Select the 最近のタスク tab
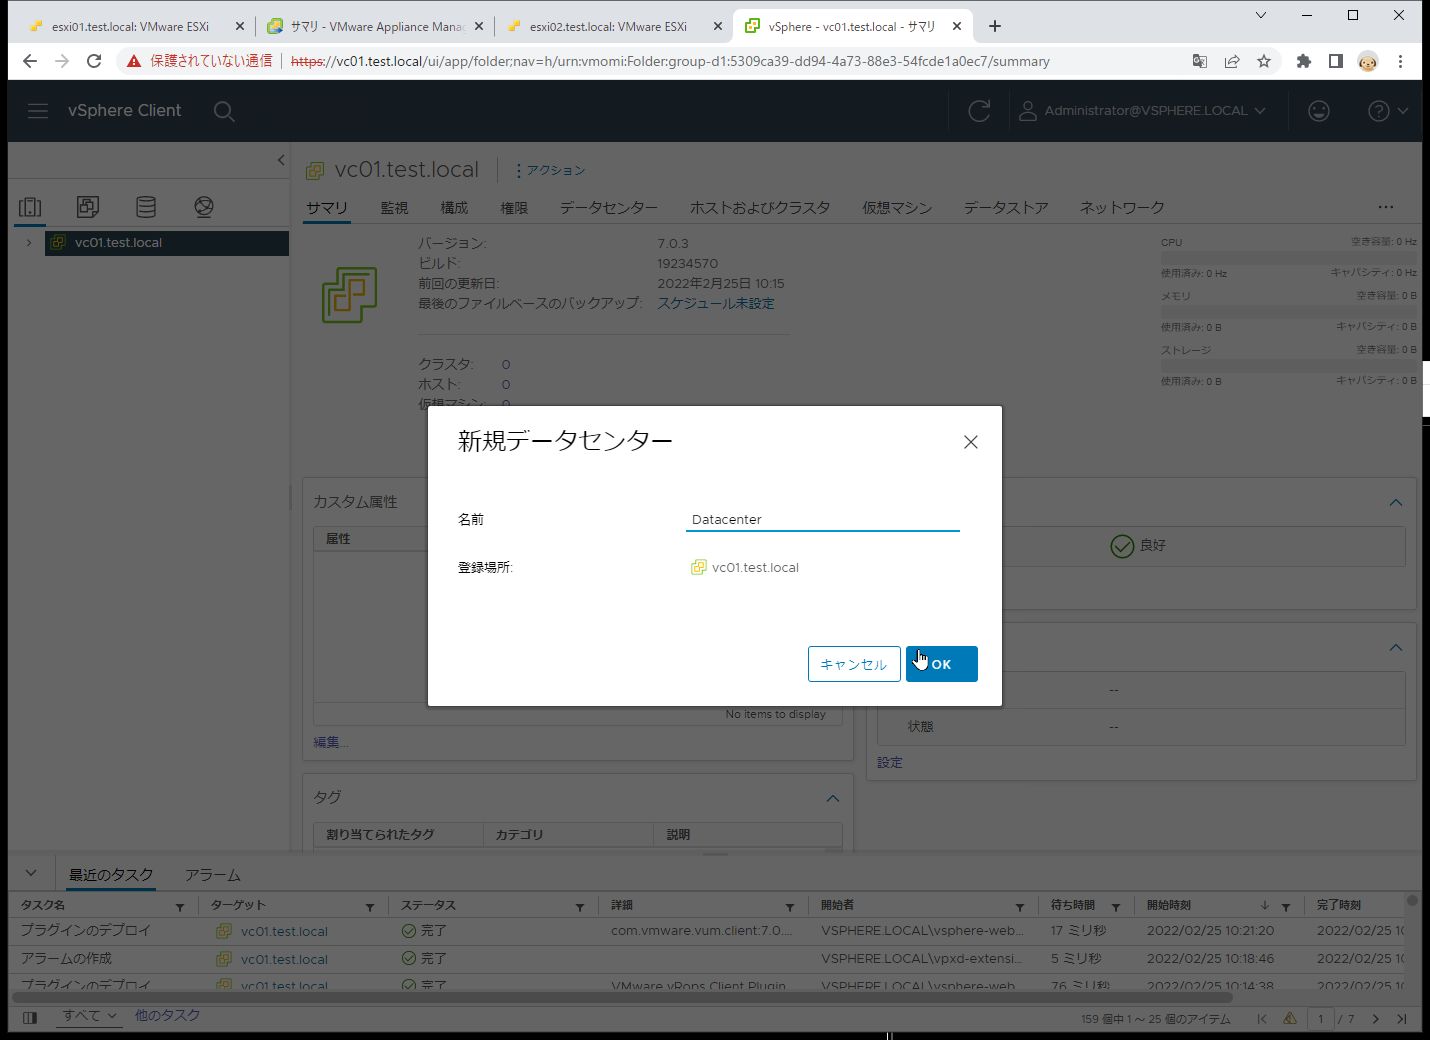The image size is (1430, 1040). coord(111,875)
